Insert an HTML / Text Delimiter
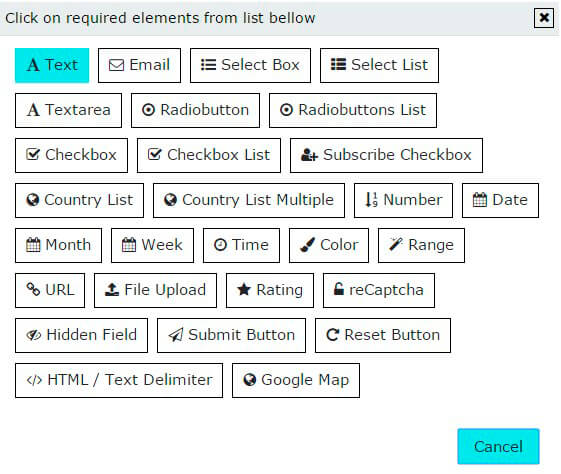 (119, 380)
